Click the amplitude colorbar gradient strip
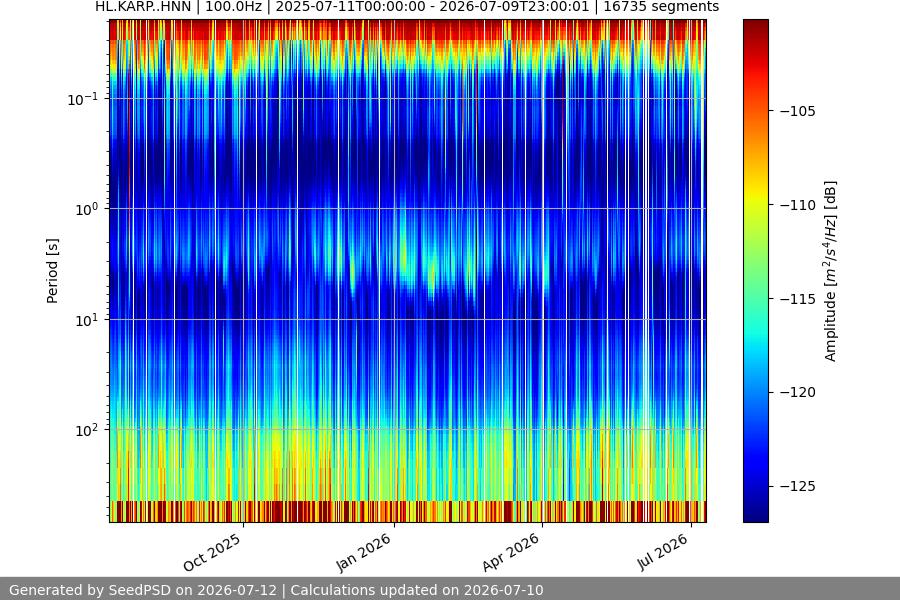The height and width of the screenshot is (600, 900). click(755, 271)
